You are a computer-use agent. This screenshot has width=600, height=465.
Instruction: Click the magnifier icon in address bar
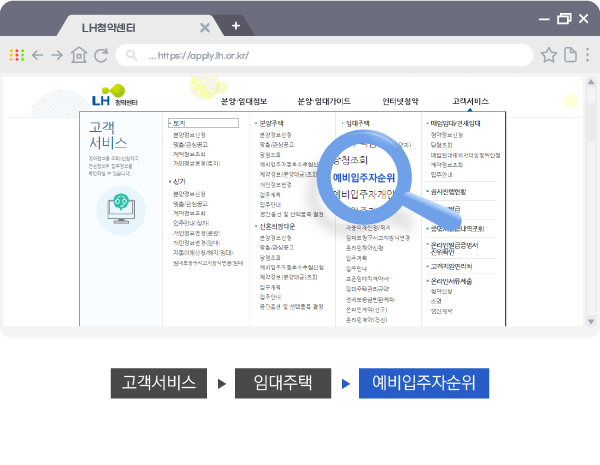(131, 55)
